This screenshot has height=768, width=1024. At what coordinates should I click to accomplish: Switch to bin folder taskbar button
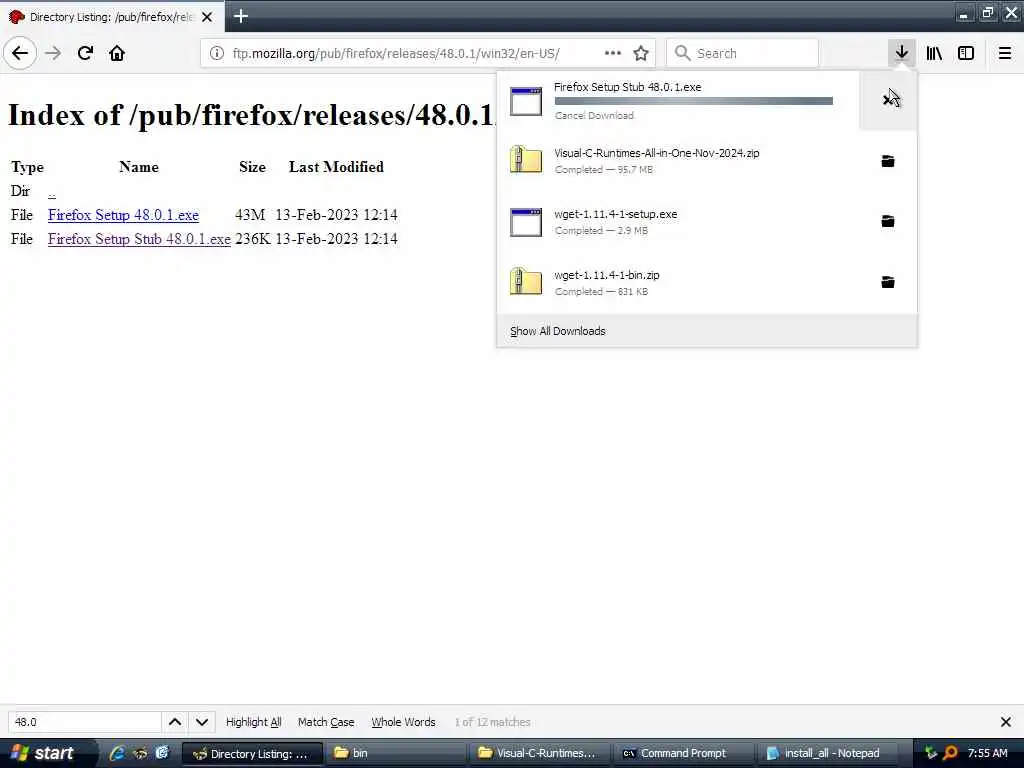[x=397, y=753]
